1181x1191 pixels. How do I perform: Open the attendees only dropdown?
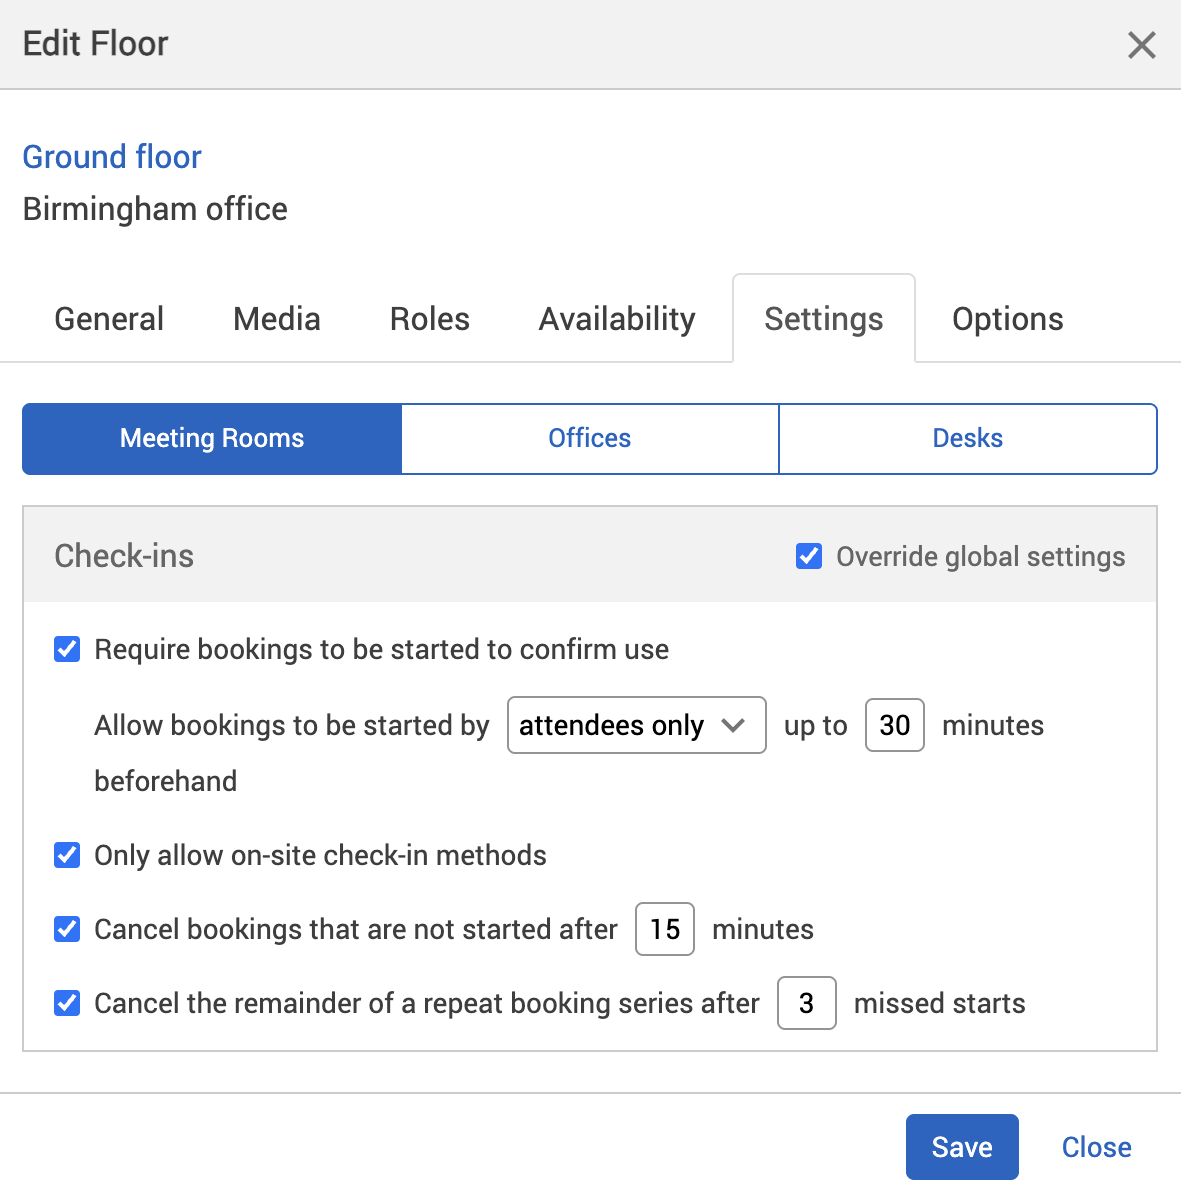point(636,725)
